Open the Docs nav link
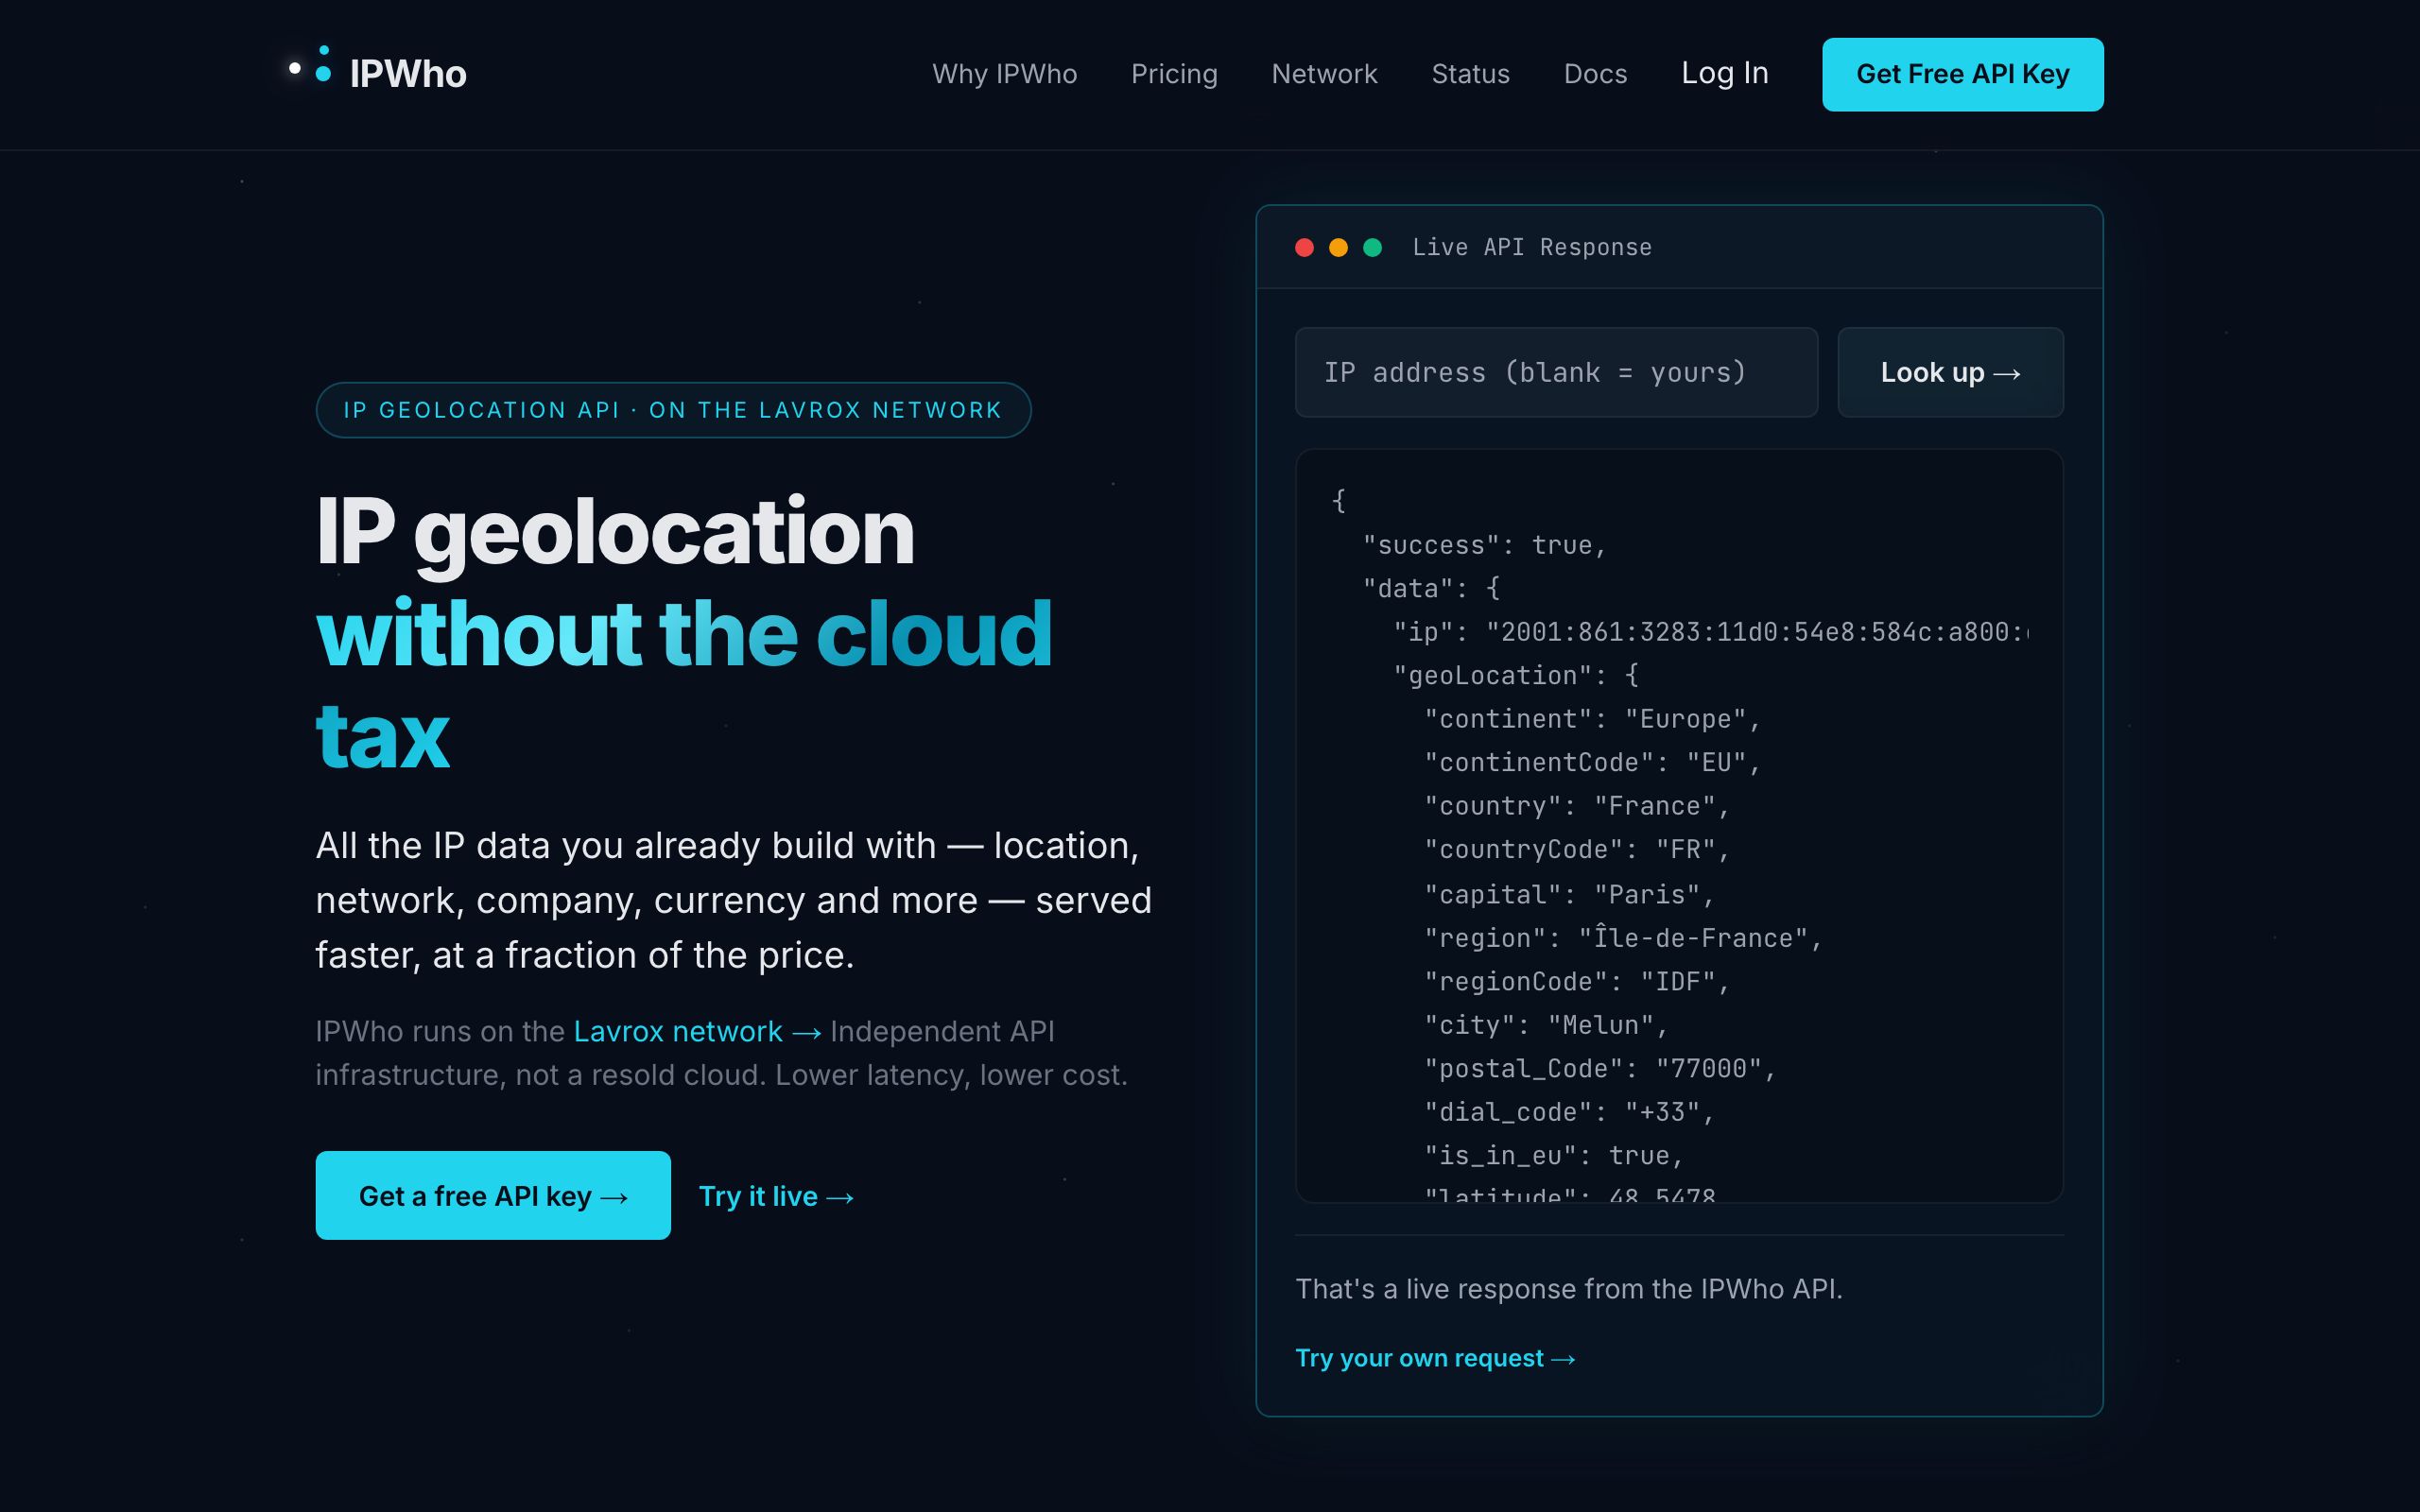 click(1595, 74)
